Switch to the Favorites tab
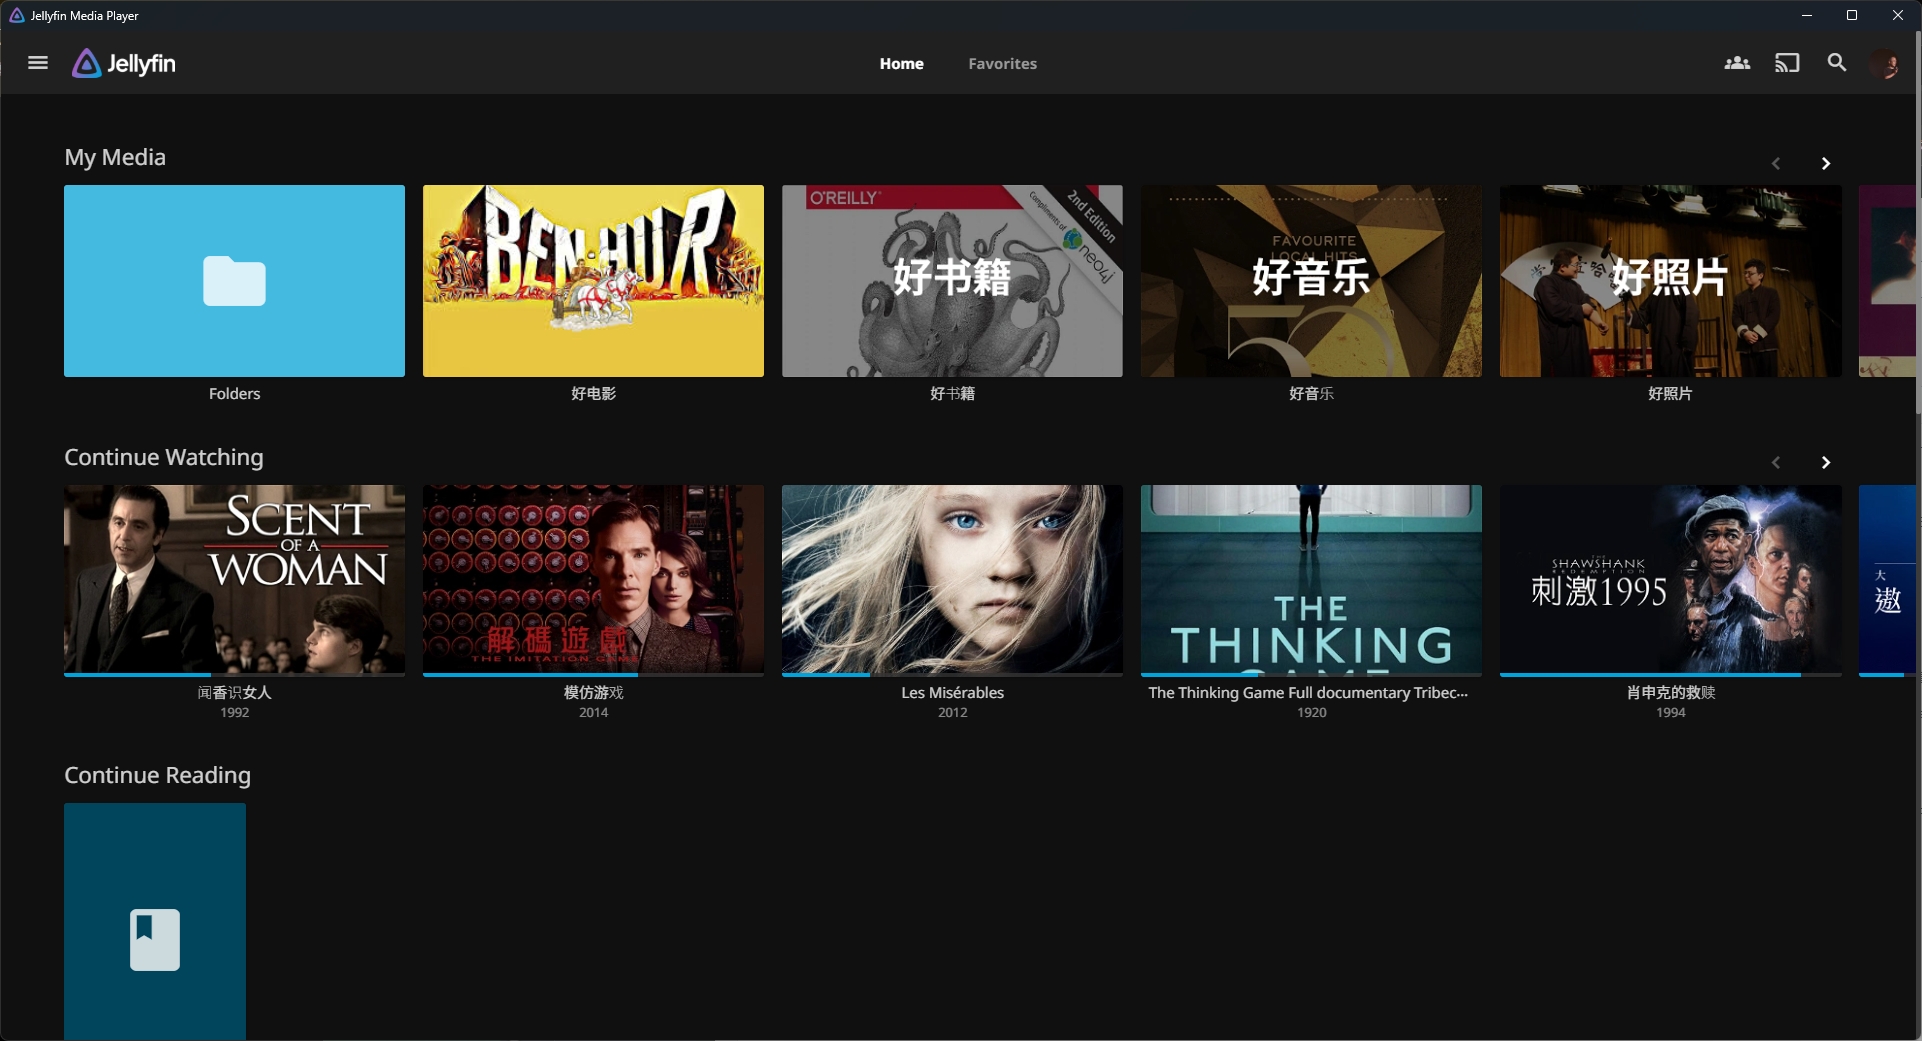This screenshot has width=1922, height=1041. 1002,63
